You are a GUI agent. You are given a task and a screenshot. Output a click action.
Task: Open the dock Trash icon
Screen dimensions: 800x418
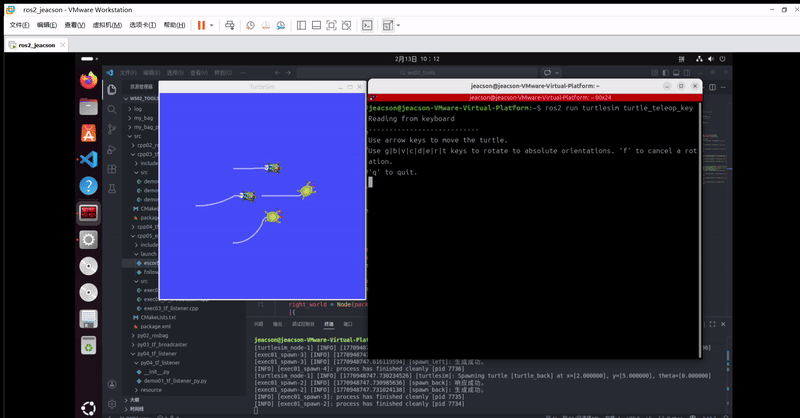coord(88,346)
